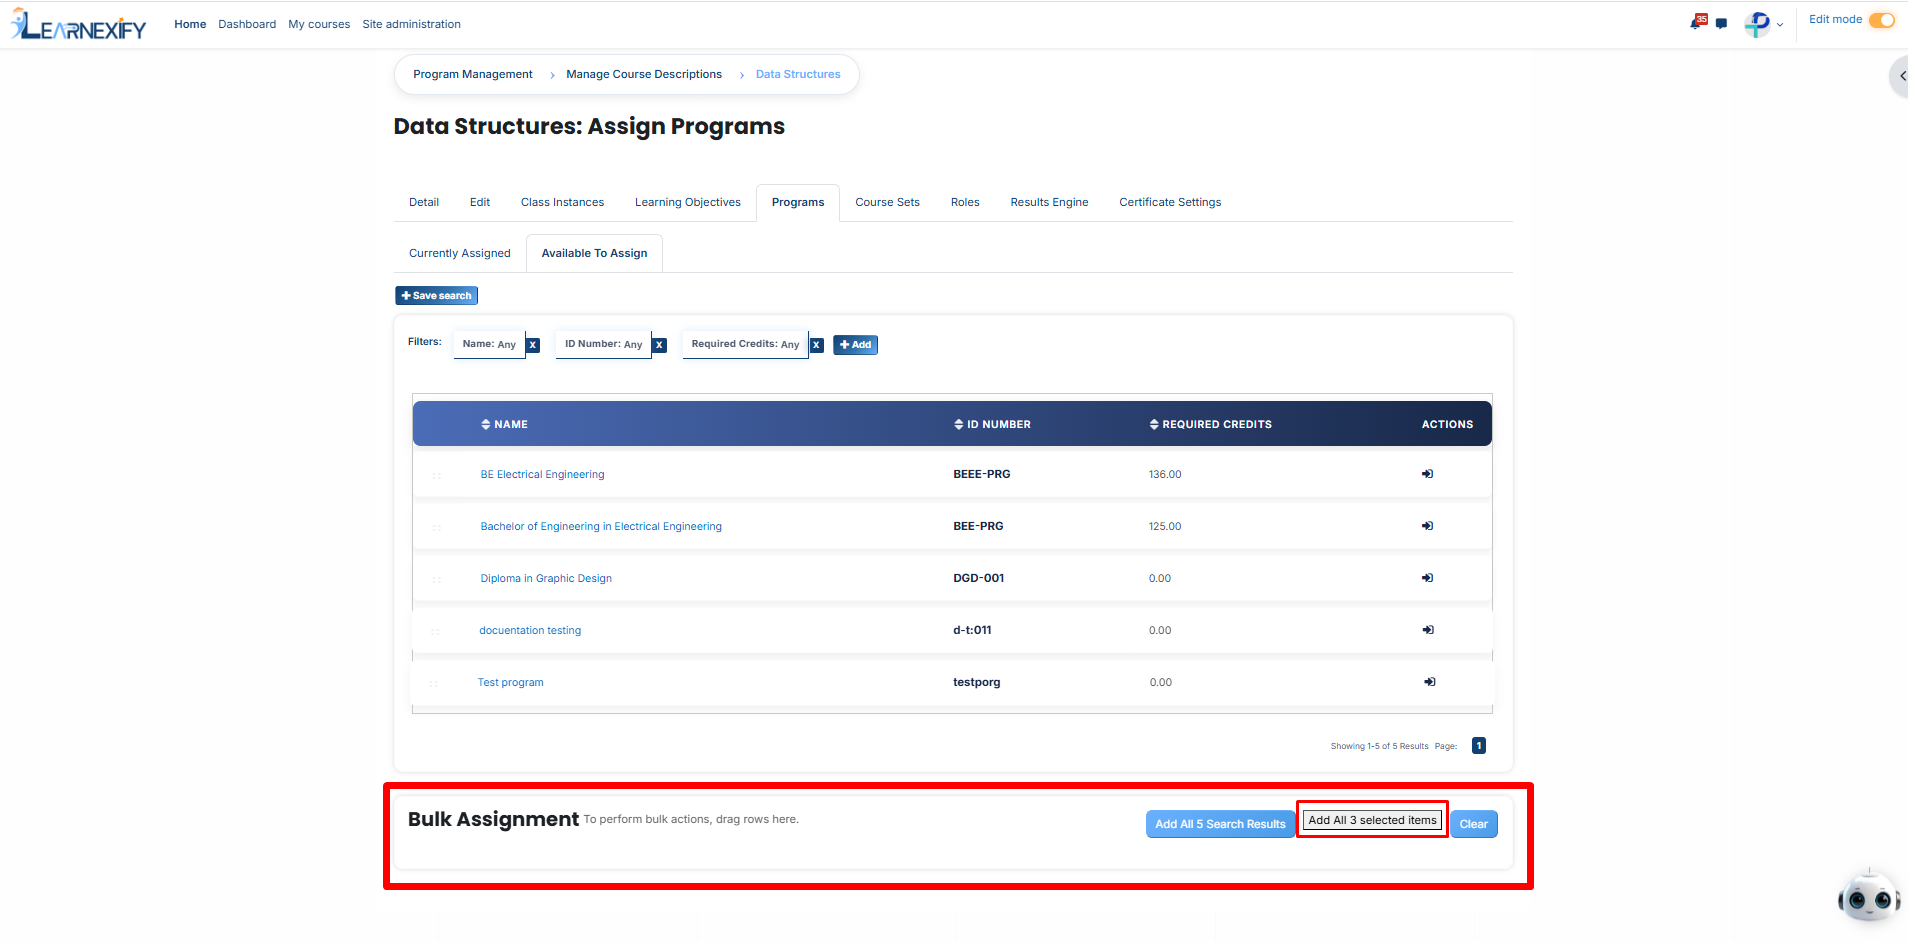This screenshot has height=942, width=1908.
Task: Open the Class Instances tab
Action: pos(562,202)
